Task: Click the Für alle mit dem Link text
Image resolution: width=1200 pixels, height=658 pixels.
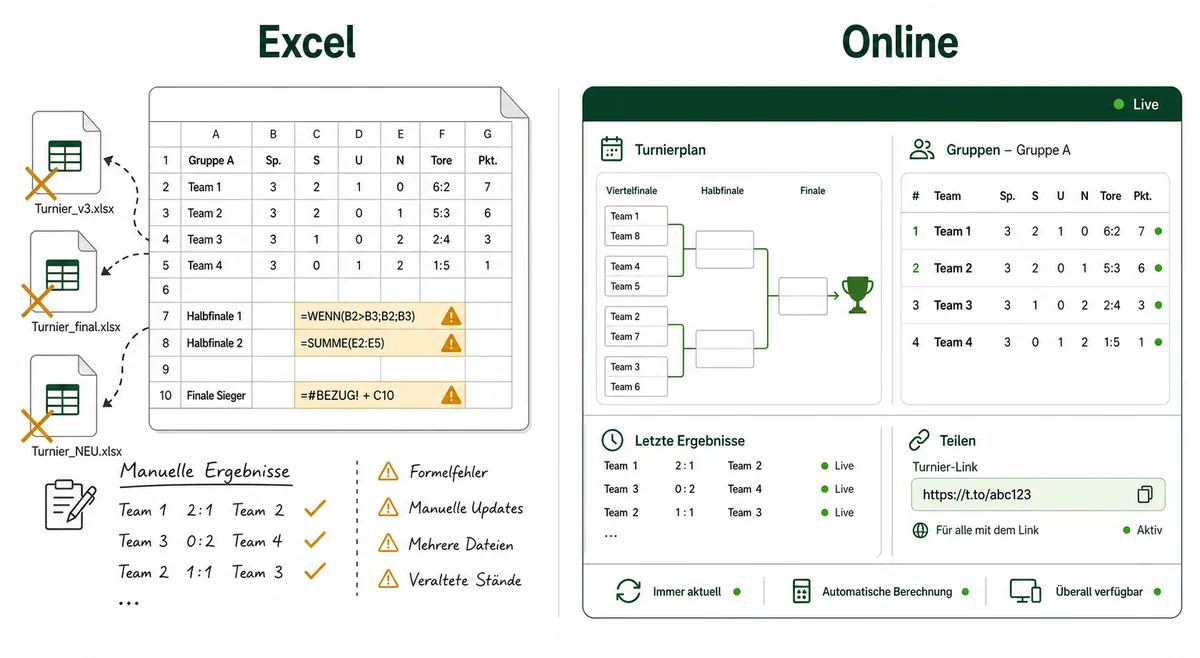Action: [x=987, y=530]
